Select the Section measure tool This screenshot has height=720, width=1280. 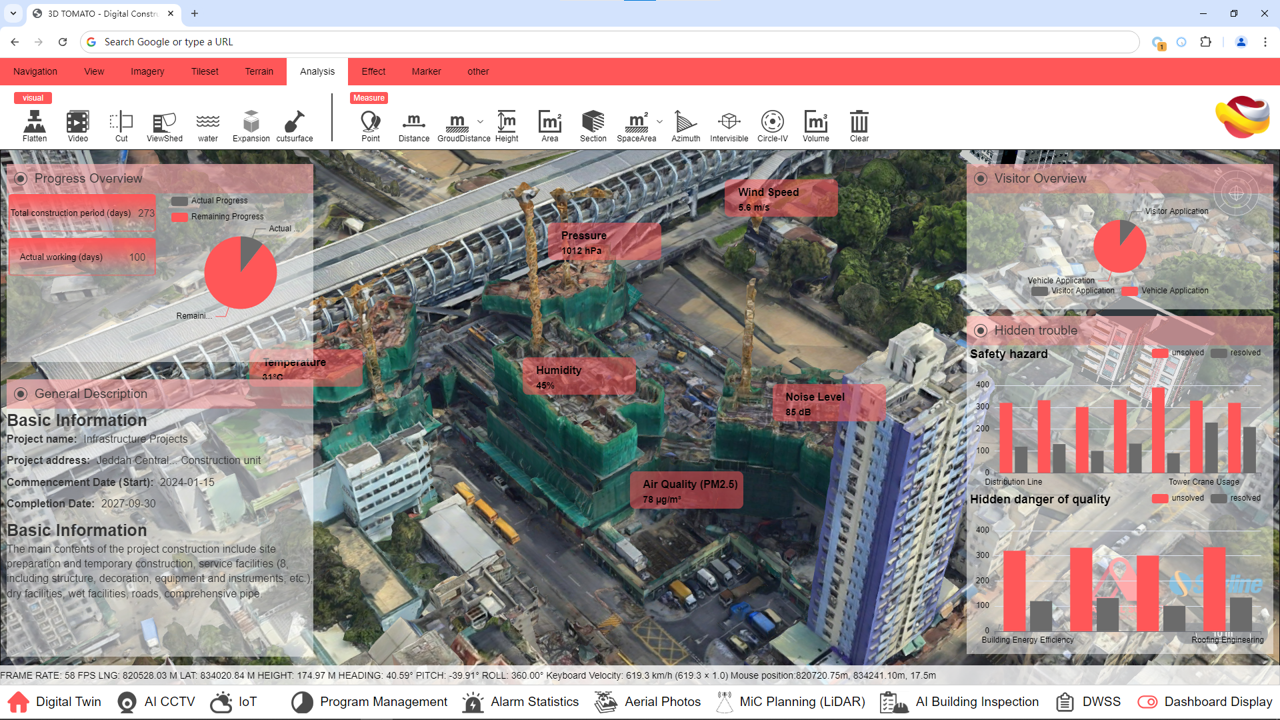(593, 125)
